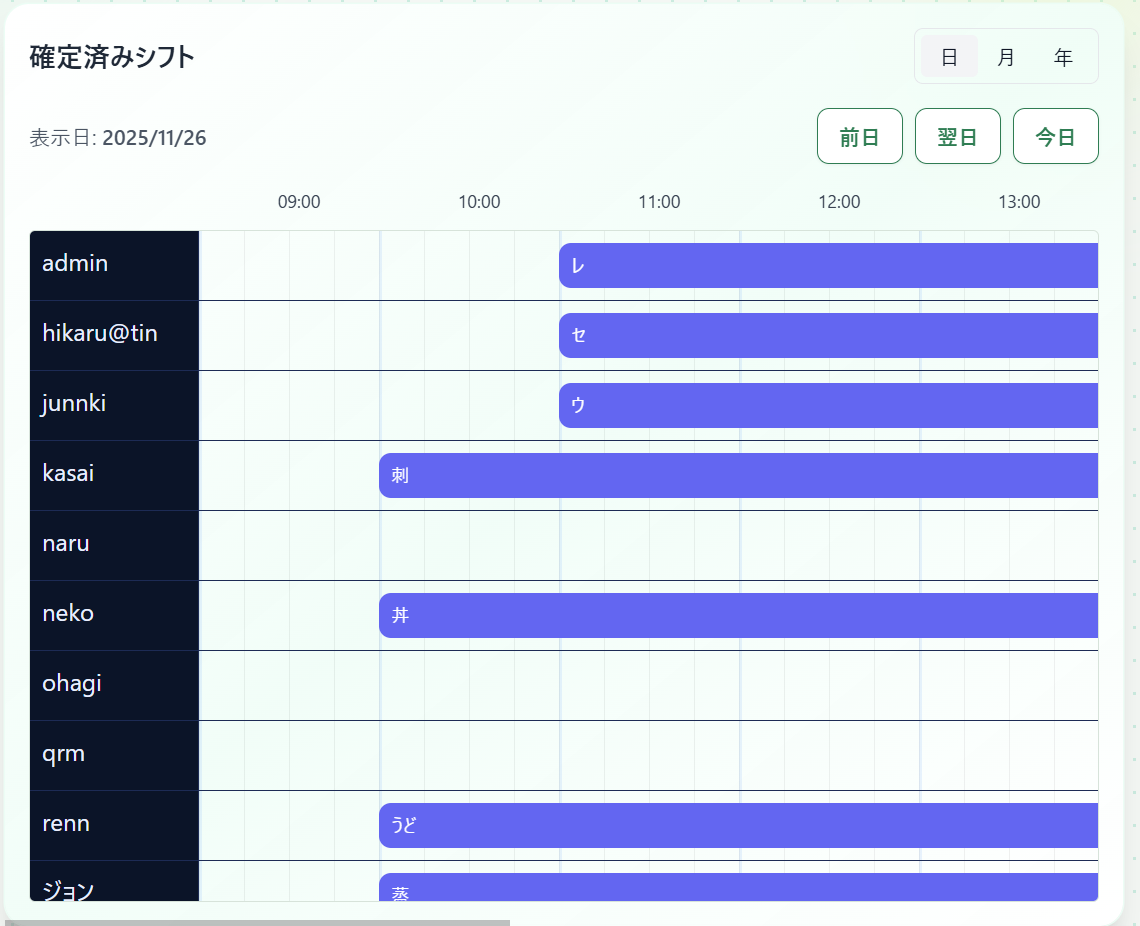Click the 12:00 time header

pos(839,202)
